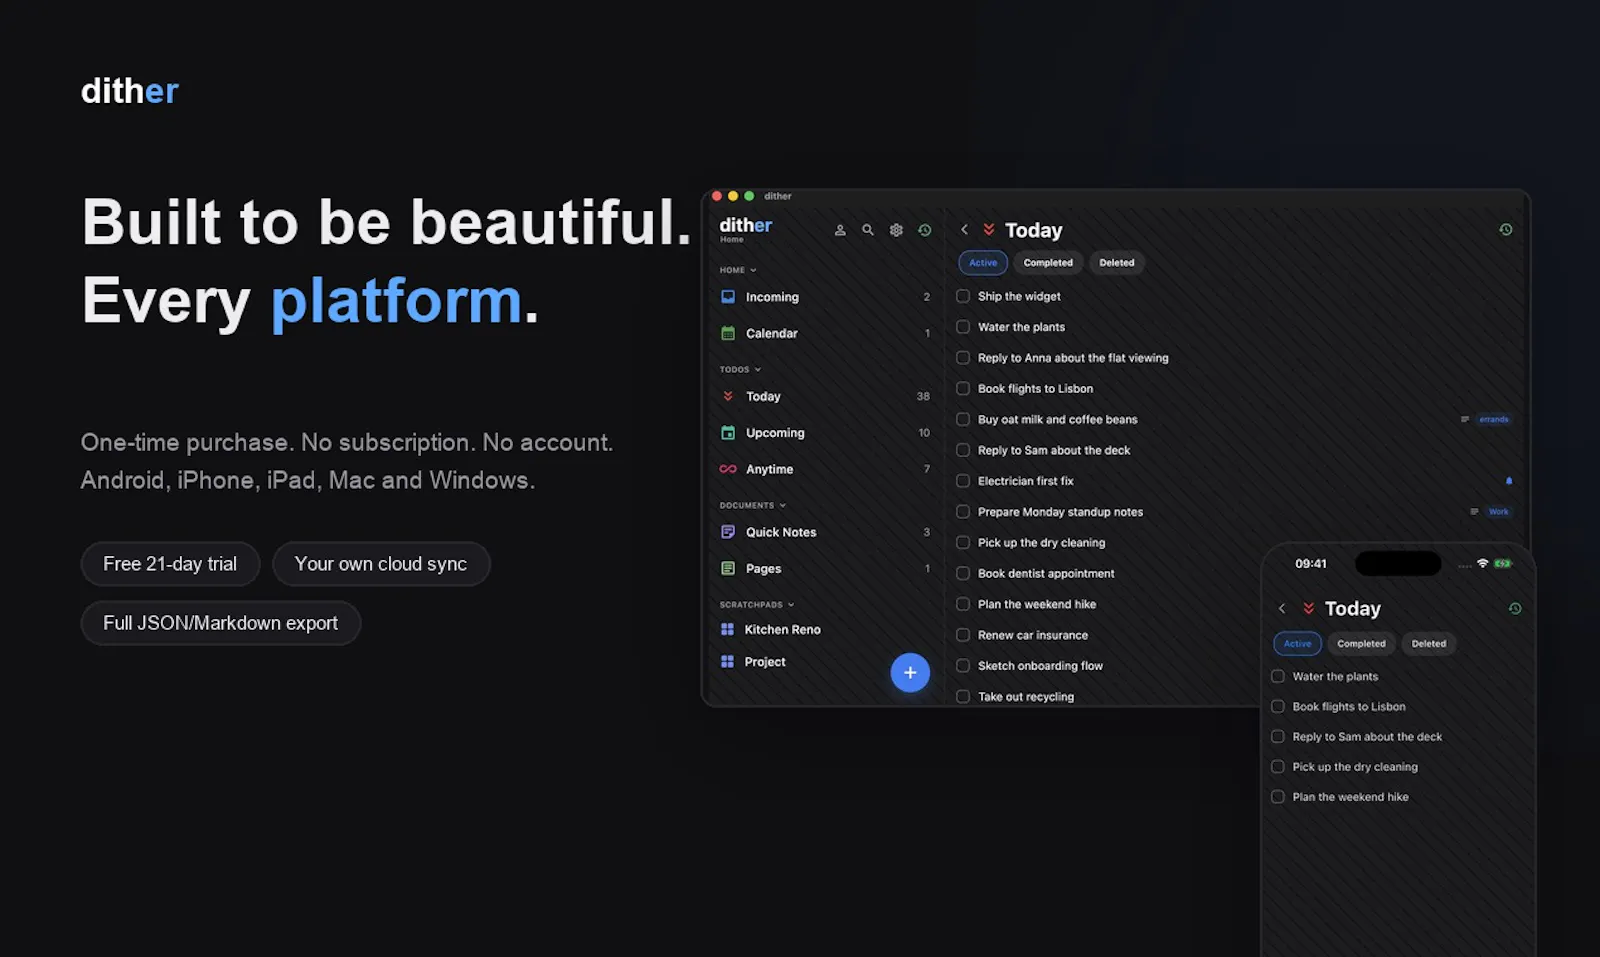Open Upcoming list in sidebar
Screen dimensions: 1600x957
tap(825, 433)
